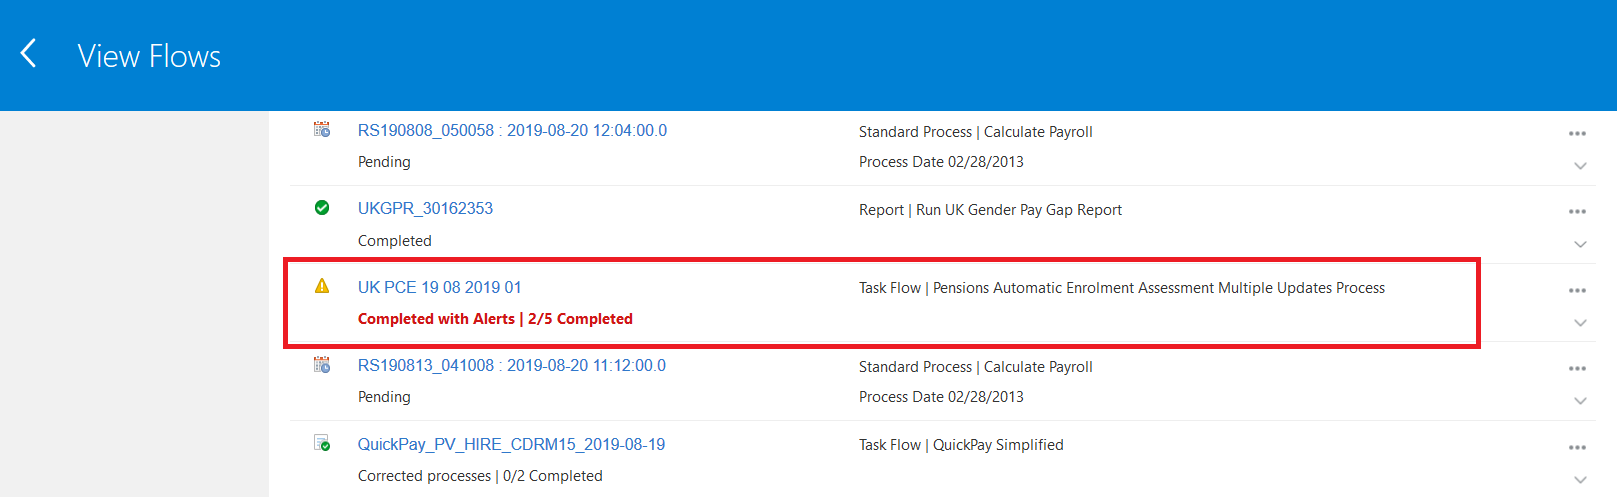Viewport: 1617px width, 497px height.
Task: Click the yellow warning alert icon
Action: click(x=322, y=286)
